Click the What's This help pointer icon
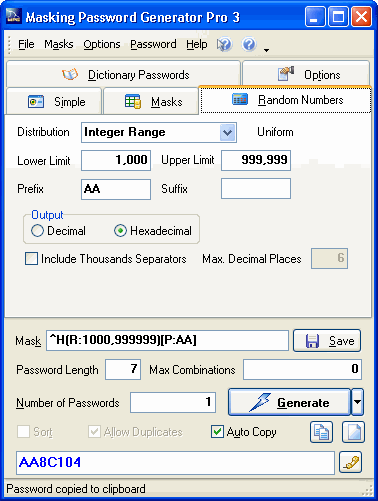378x501 pixels. coord(224,44)
